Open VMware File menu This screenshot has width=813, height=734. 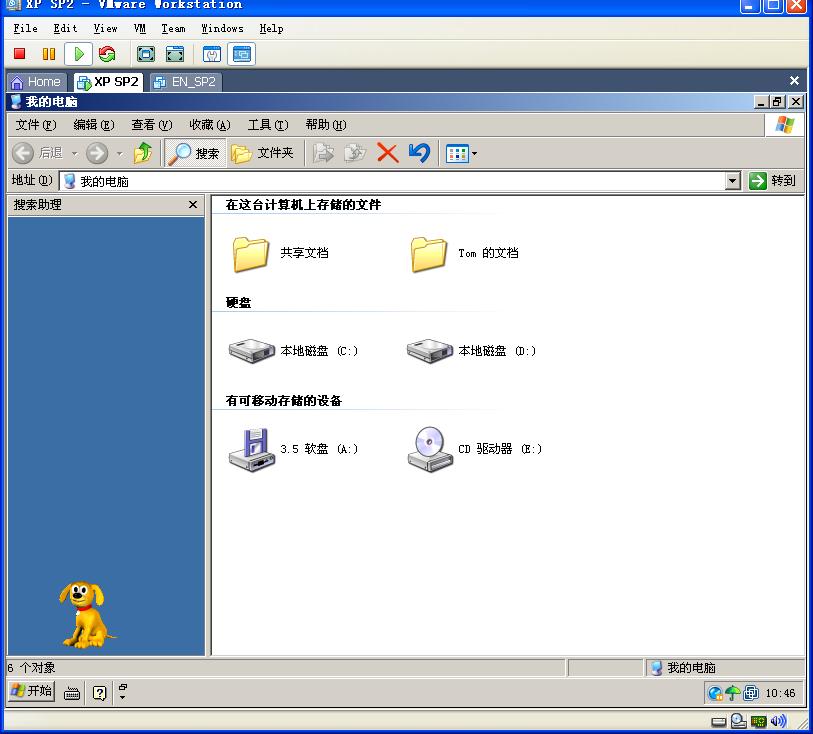pos(25,29)
